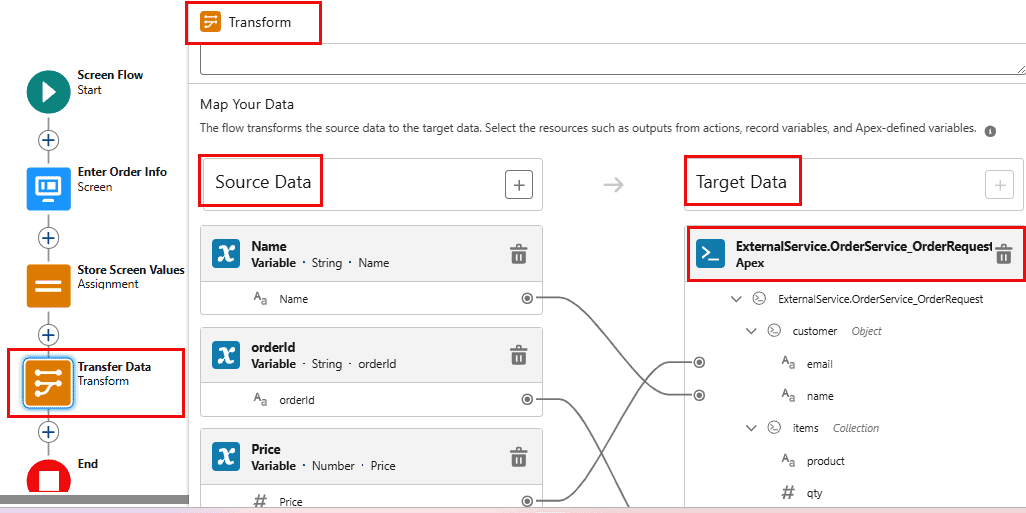1026x513 pixels.
Task: Delete the ExternalService OrderRequest target
Action: (1004, 254)
